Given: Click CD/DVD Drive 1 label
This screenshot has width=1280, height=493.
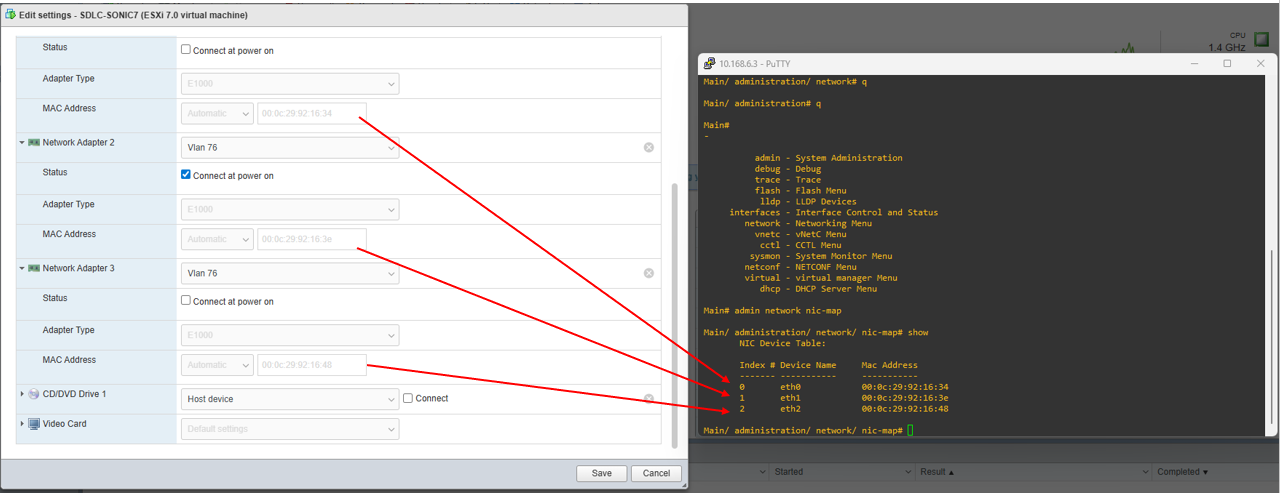Looking at the screenshot, I should pos(74,395).
